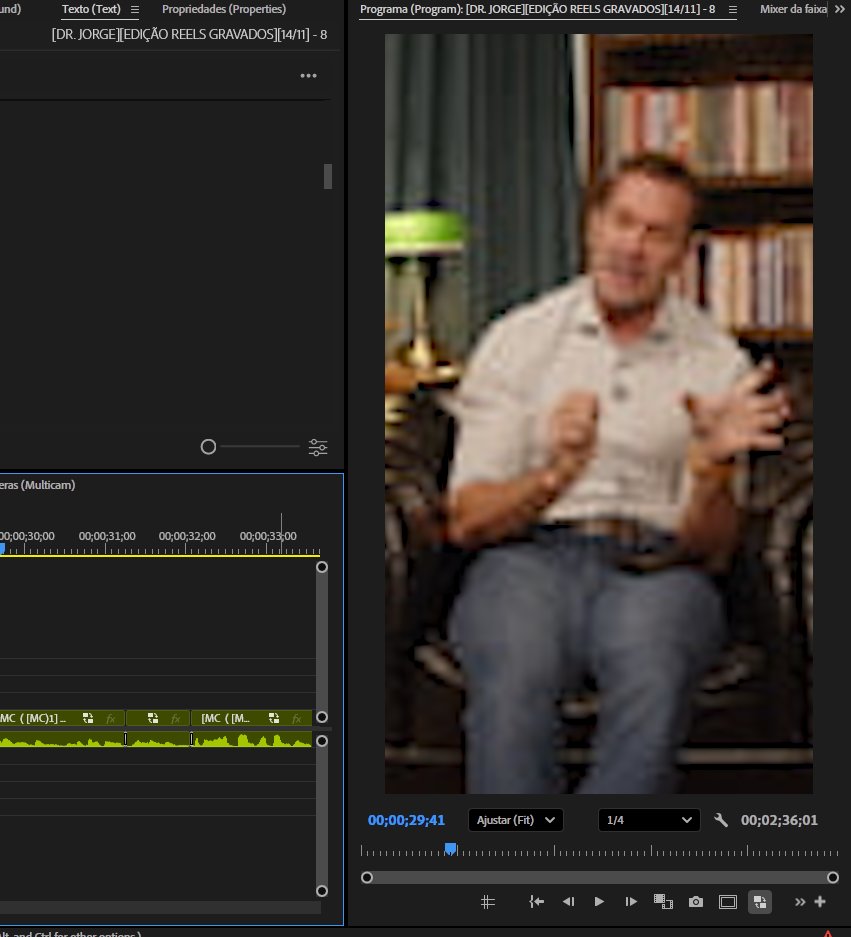851x937 pixels.
Task: Switch to the Mixer da faixa tab
Action: tap(793, 9)
